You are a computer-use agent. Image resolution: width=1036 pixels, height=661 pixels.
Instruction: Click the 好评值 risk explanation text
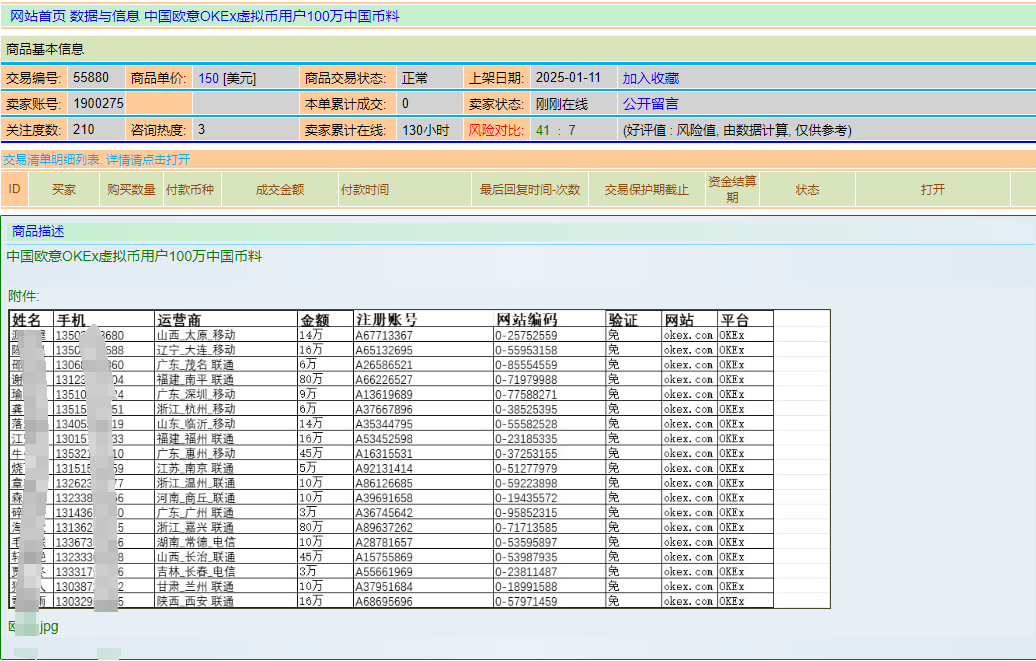pyautogui.click(x=737, y=130)
